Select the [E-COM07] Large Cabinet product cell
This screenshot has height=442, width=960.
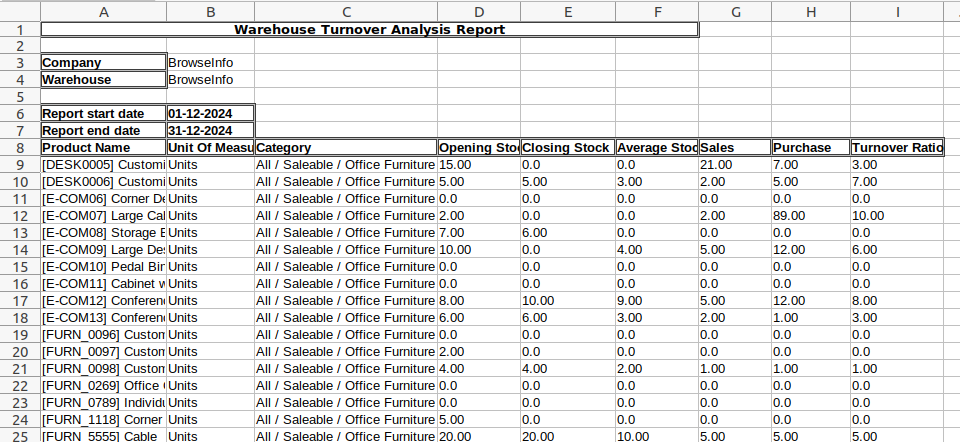pyautogui.click(x=103, y=215)
